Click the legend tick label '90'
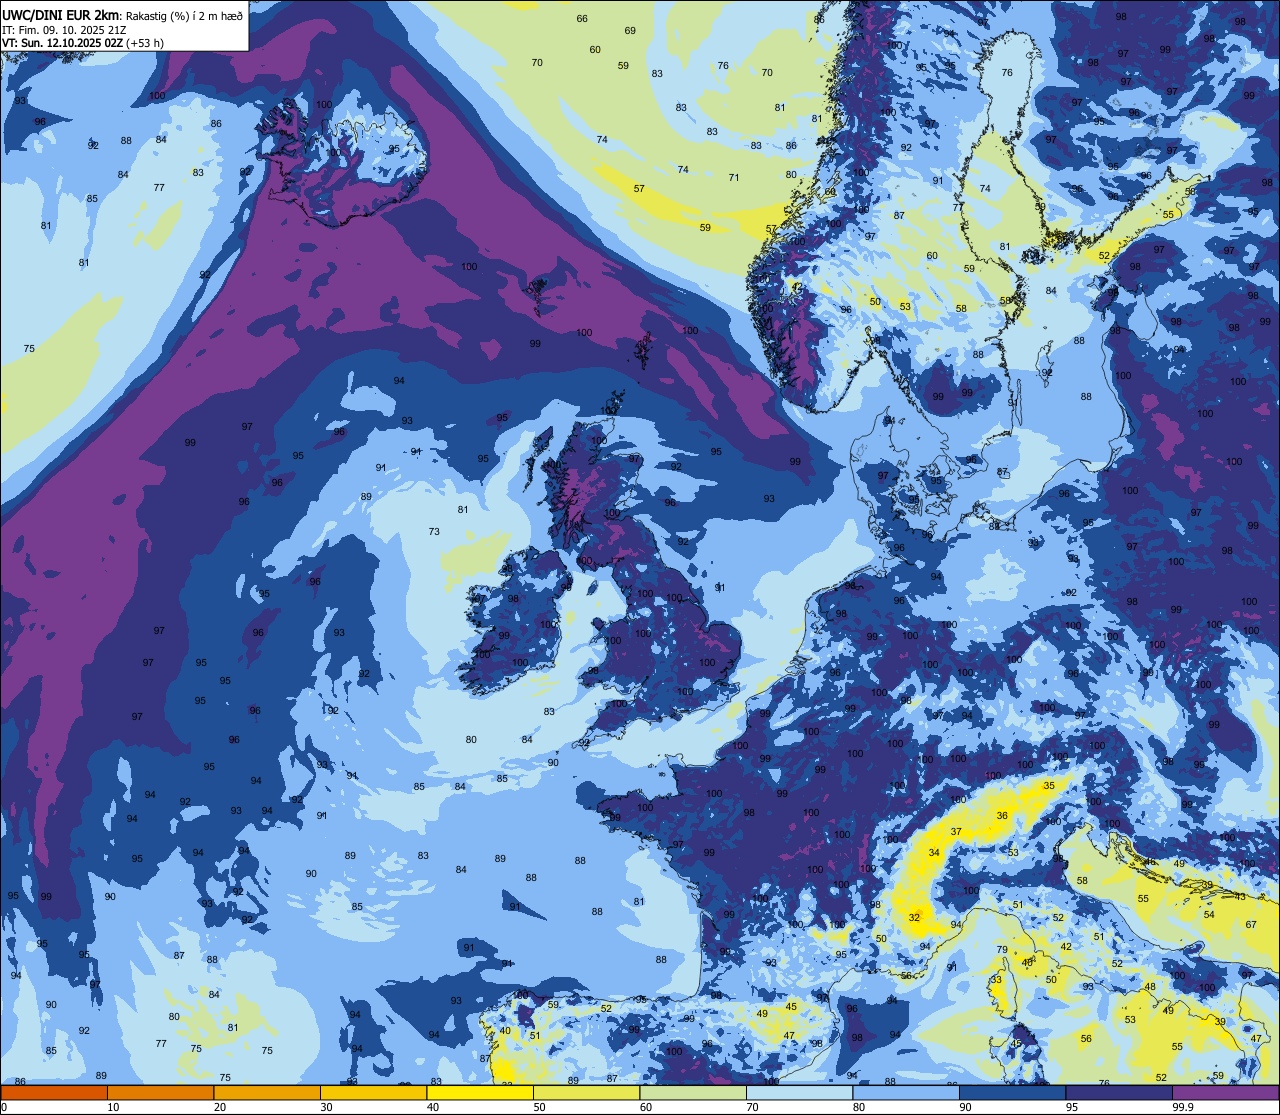1280x1115 pixels. point(965,1107)
